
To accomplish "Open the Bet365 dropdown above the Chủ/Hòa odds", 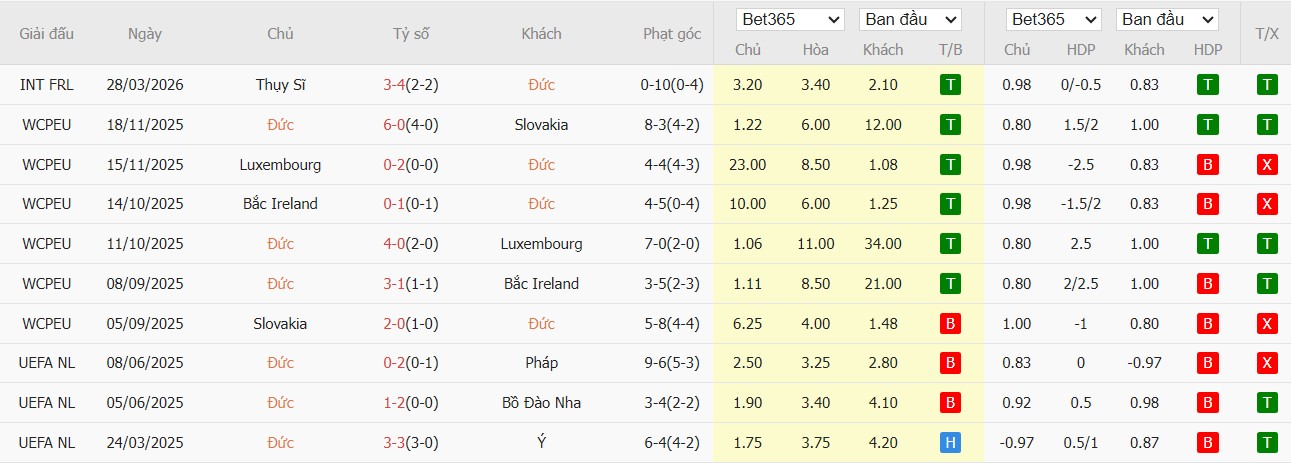I will click(x=790, y=20).
